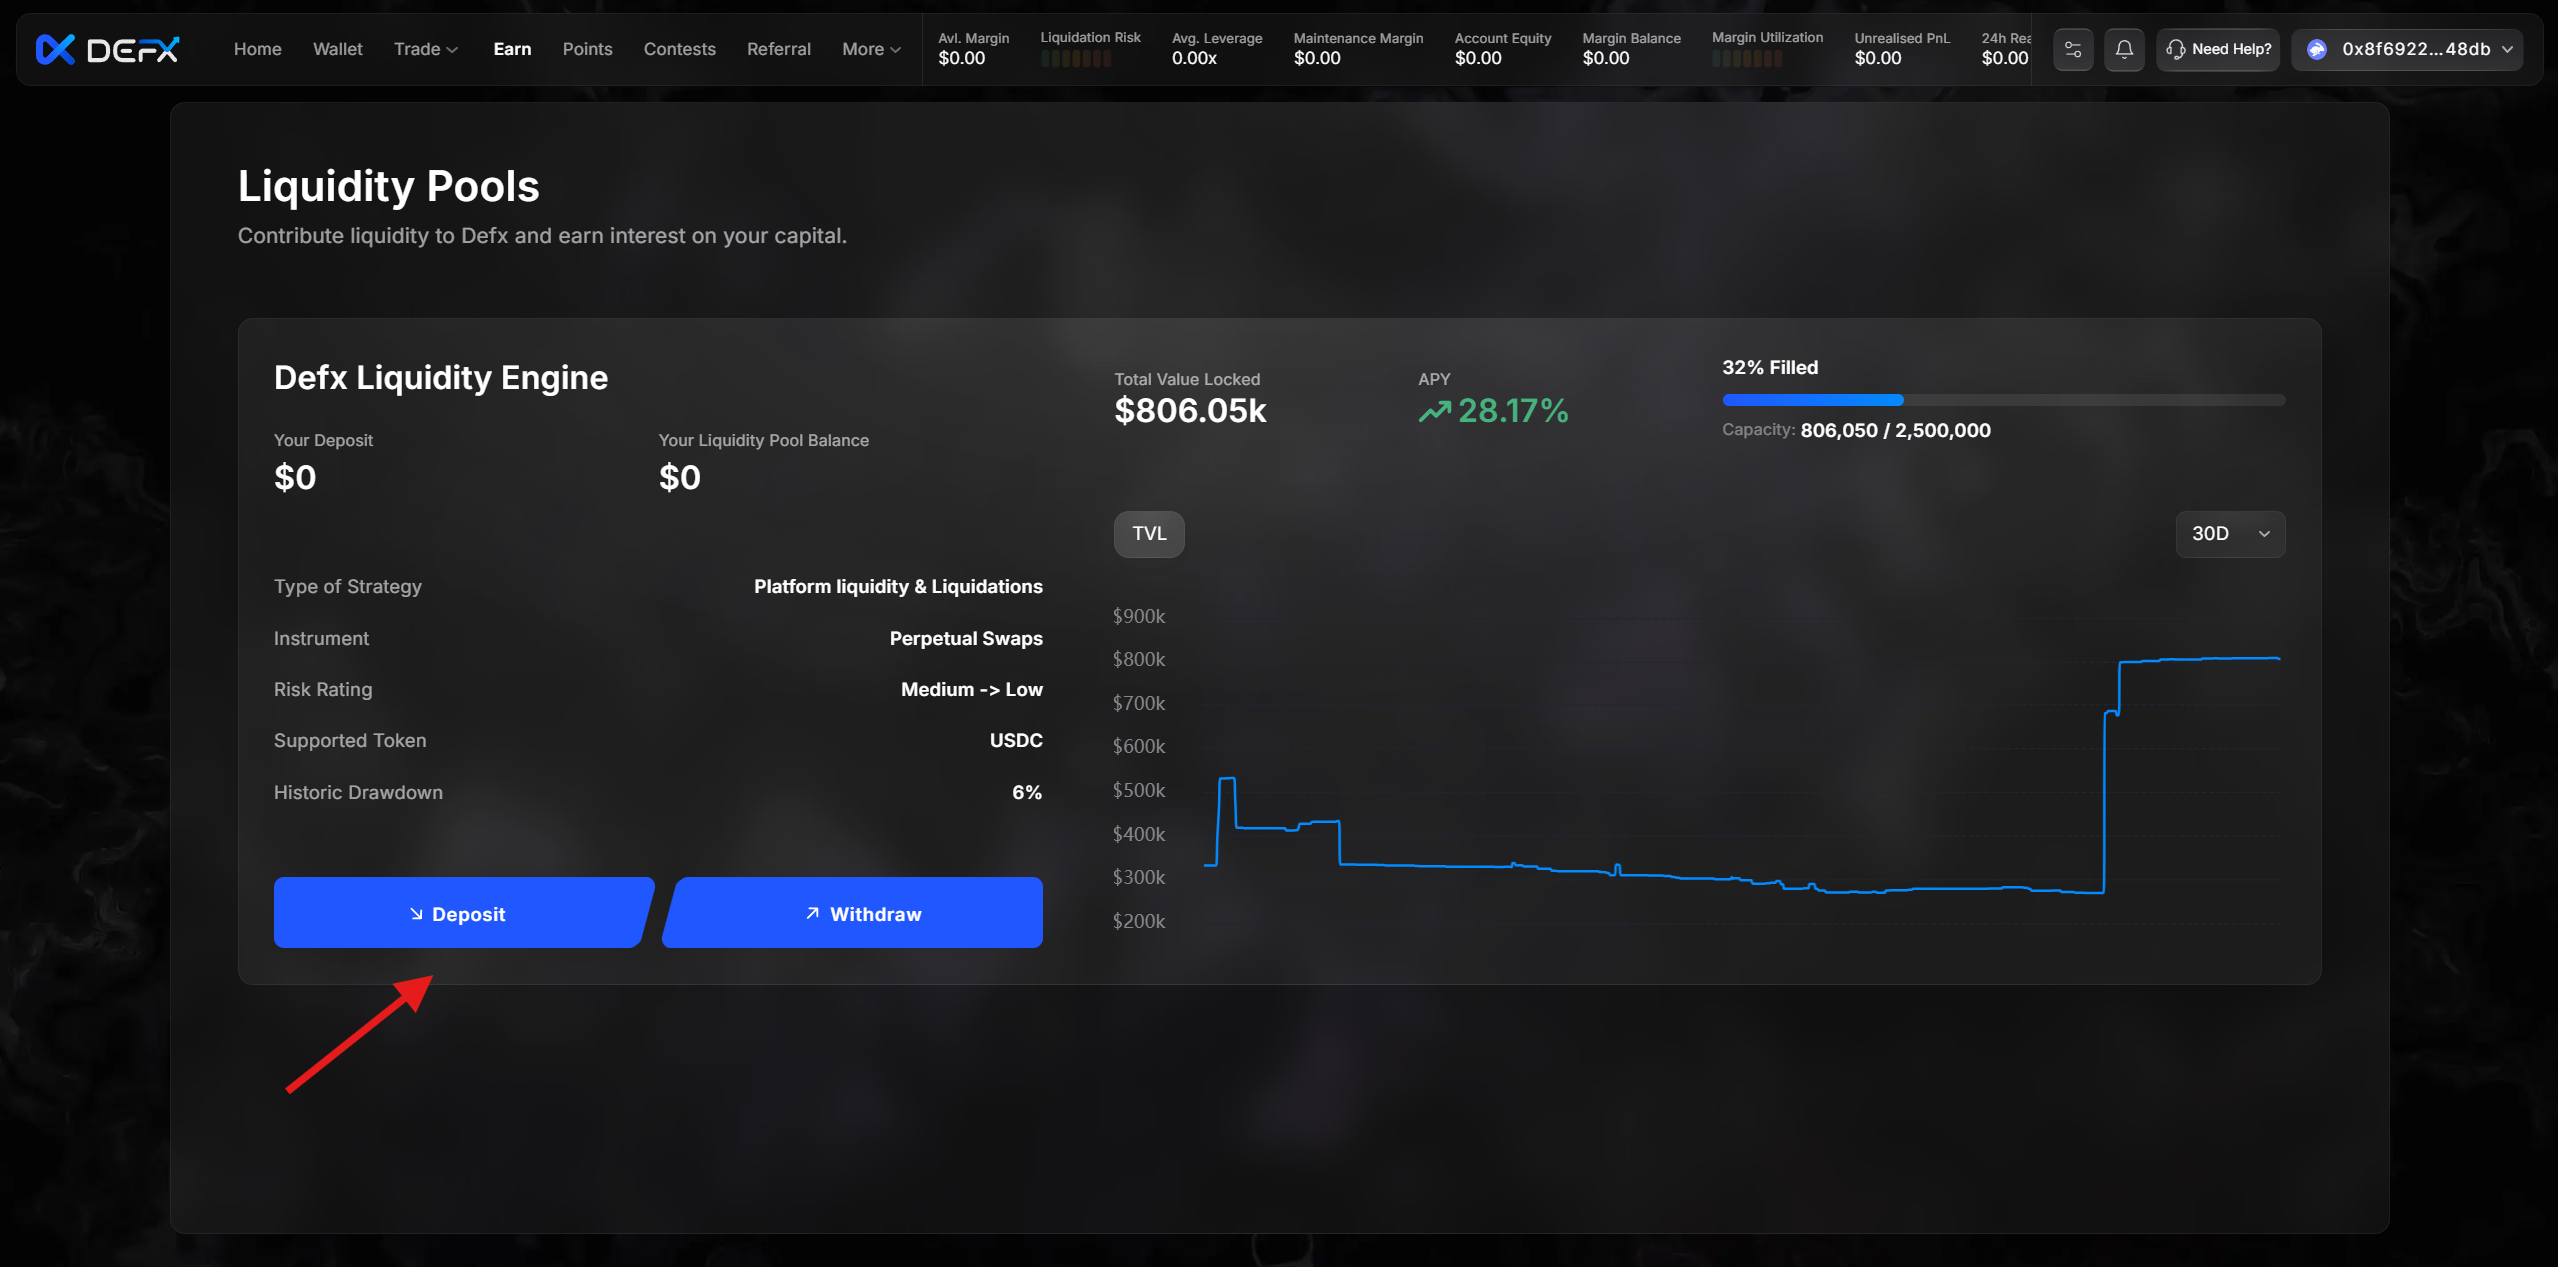Open the 30D time range dropdown
Viewport: 2558px width, 1267px height.
pos(2230,534)
